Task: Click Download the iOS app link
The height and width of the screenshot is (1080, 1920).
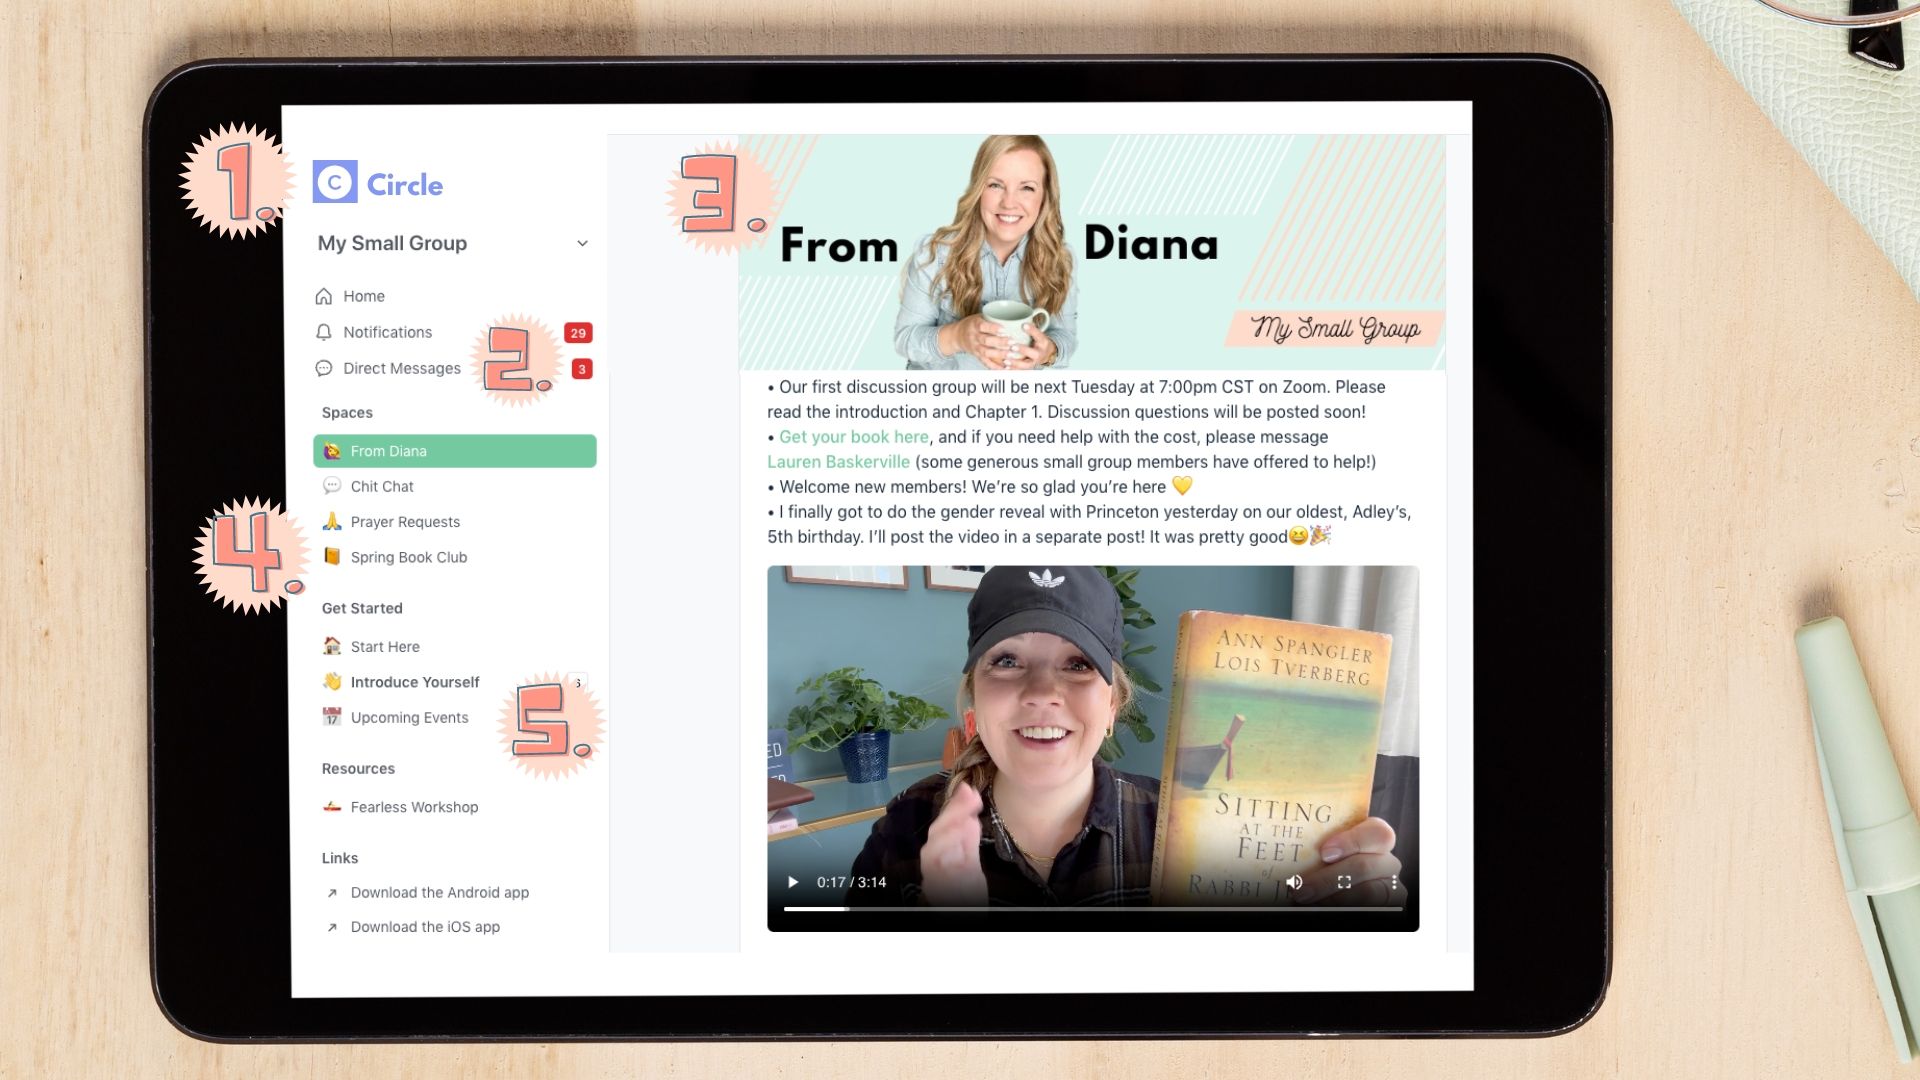Action: 425,927
